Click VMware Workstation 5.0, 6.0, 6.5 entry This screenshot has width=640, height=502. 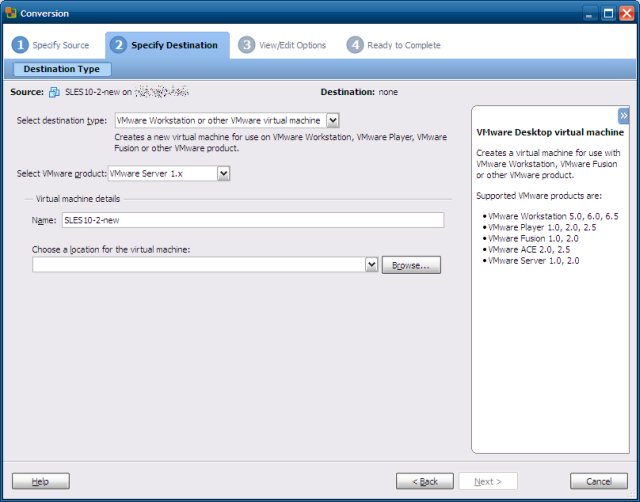(553, 216)
